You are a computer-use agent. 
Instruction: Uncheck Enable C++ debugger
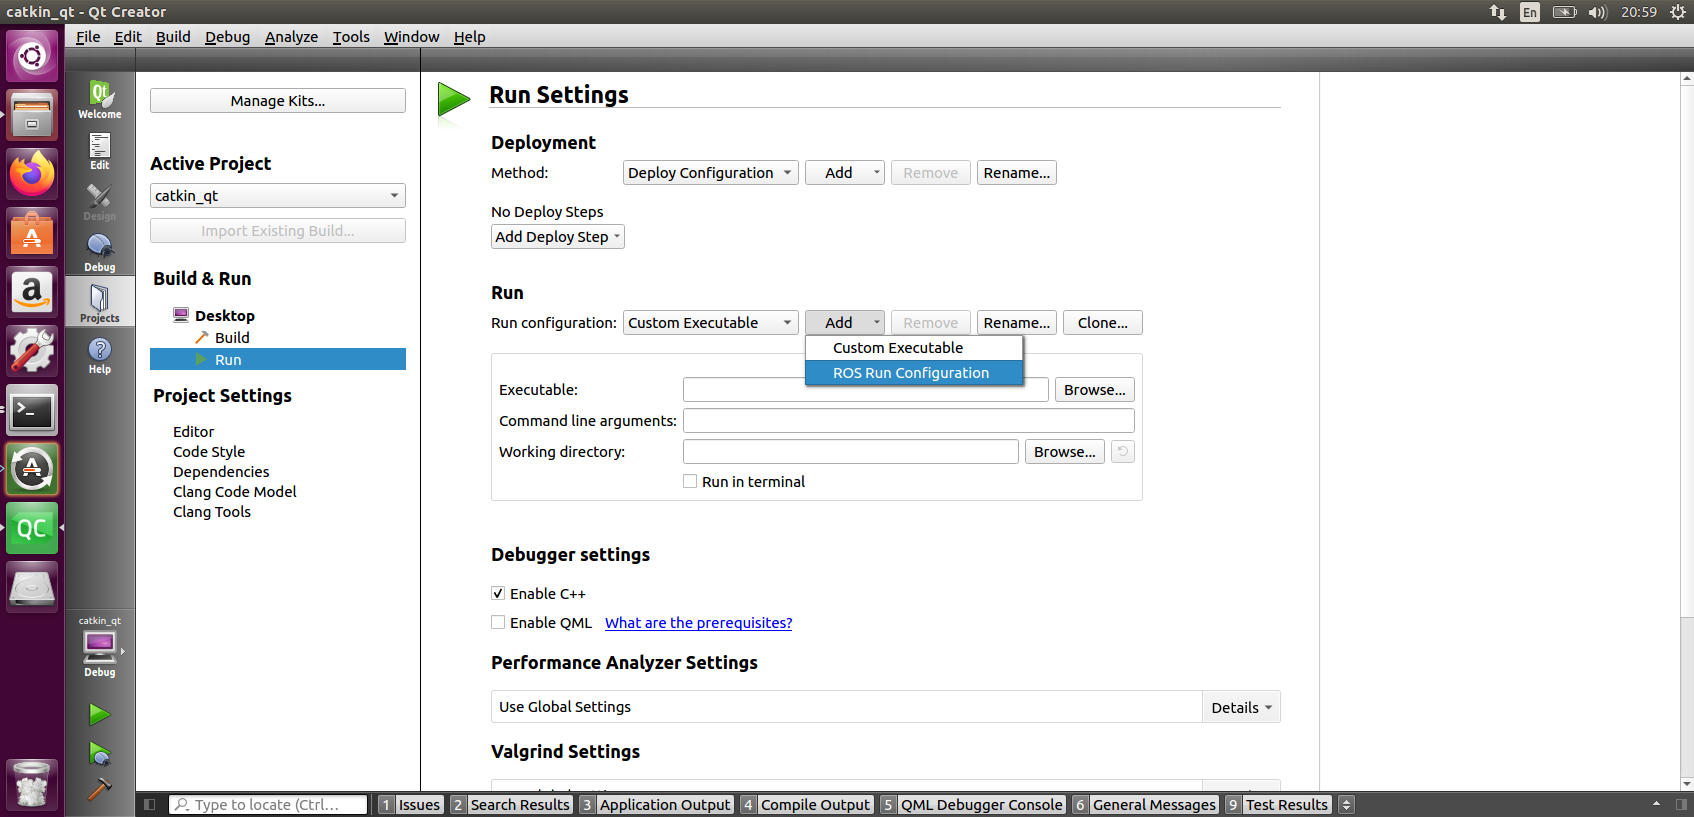[498, 593]
